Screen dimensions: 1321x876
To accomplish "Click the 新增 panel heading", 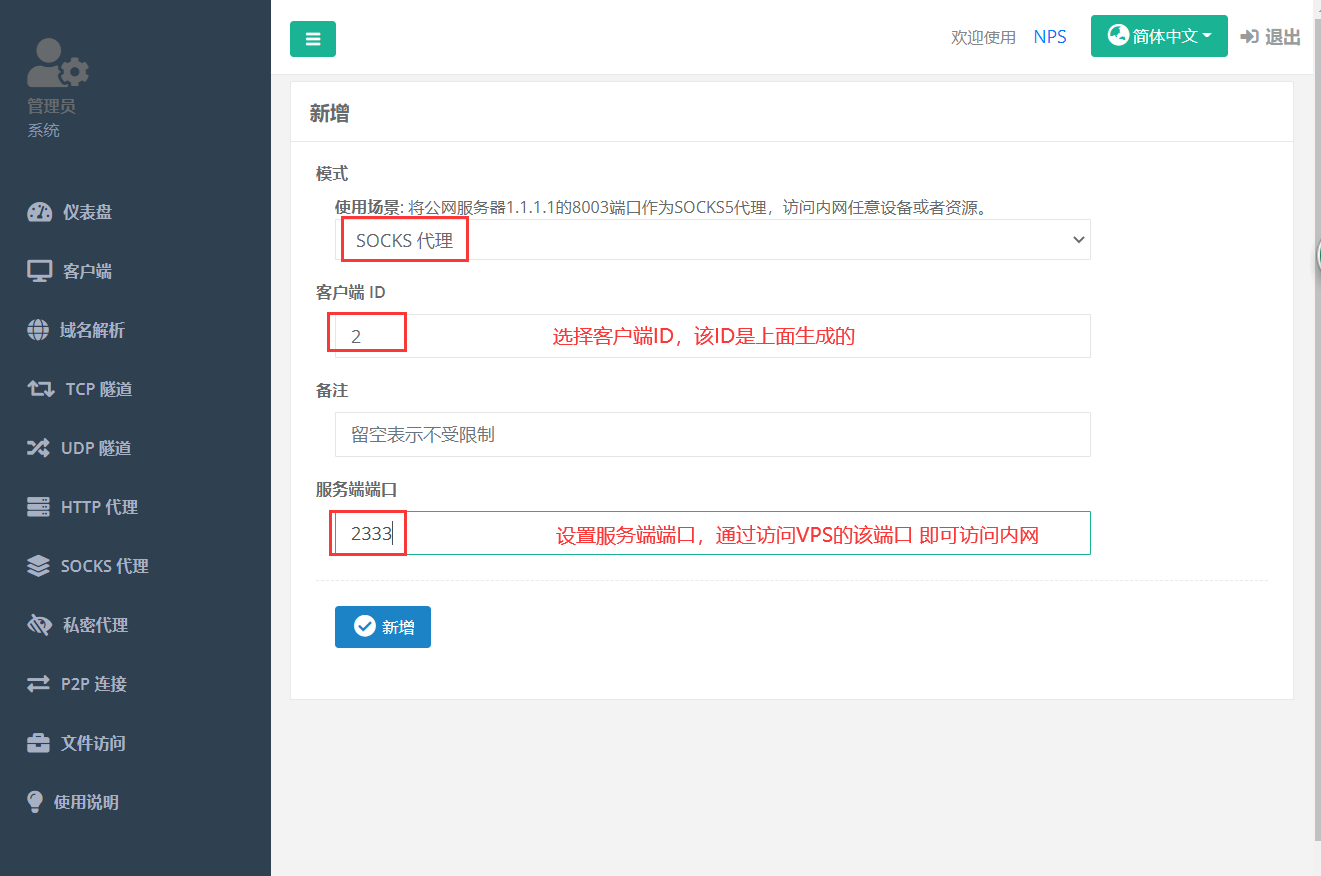I will pos(329,113).
